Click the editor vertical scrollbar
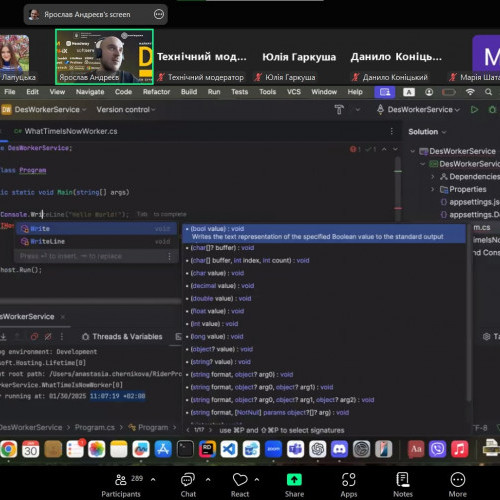The height and width of the screenshot is (500, 500). 398,188
